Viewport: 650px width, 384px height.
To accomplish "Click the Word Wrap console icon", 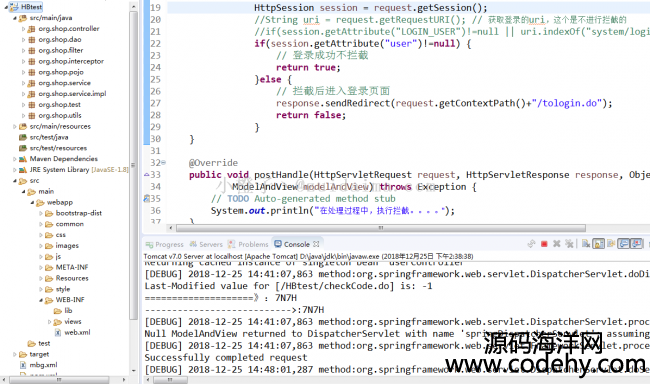I will click(611, 244).
